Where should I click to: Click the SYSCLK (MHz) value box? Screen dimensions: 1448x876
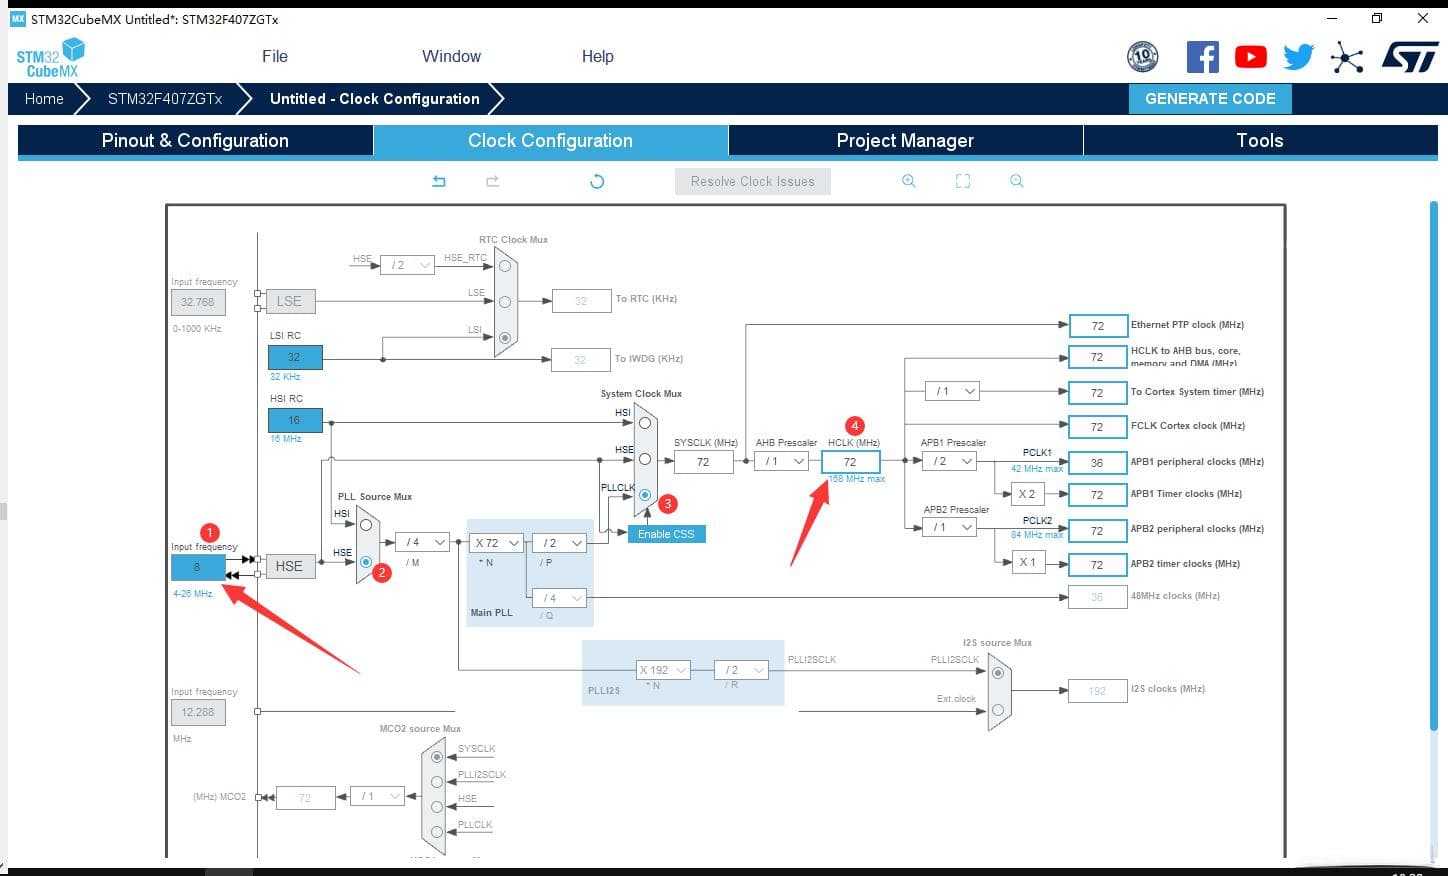click(x=704, y=461)
